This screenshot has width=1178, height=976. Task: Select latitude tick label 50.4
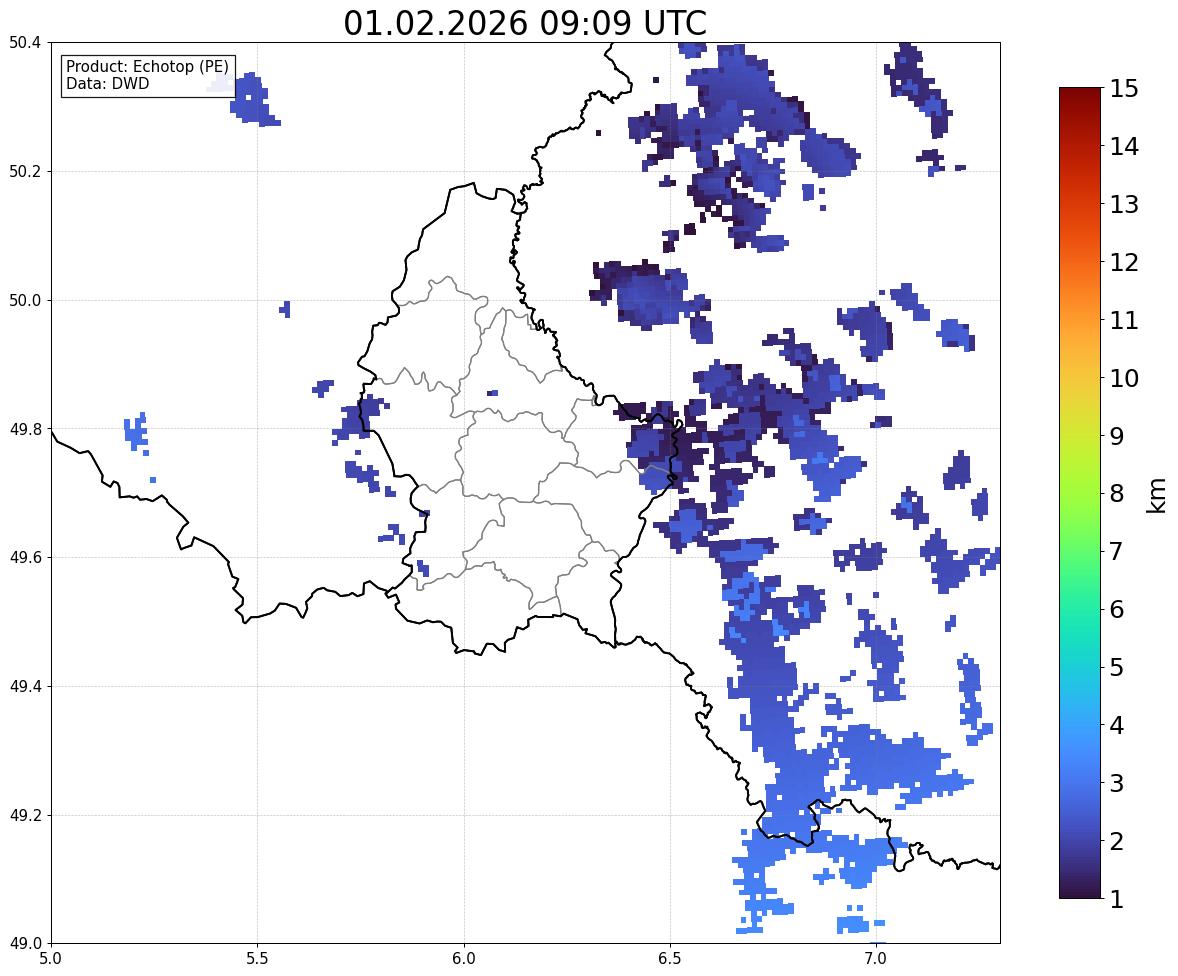click(x=25, y=43)
